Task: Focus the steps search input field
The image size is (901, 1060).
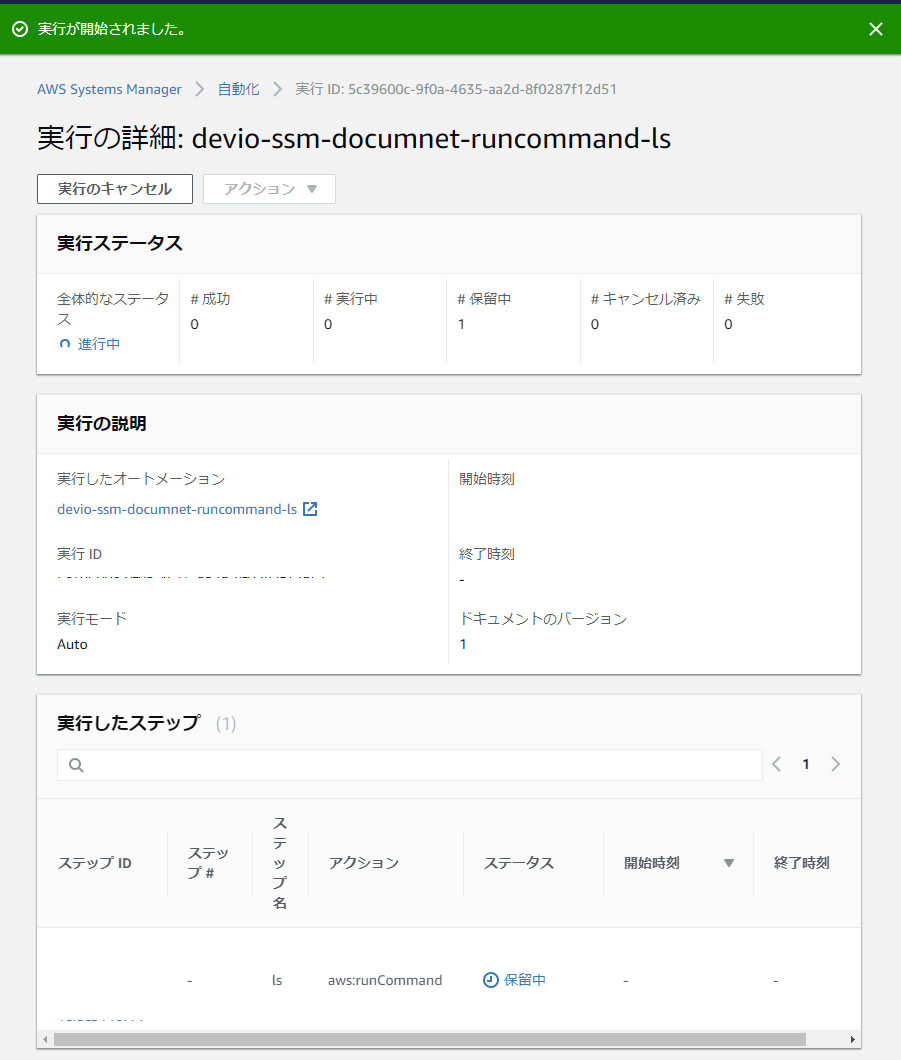Action: click(410, 765)
